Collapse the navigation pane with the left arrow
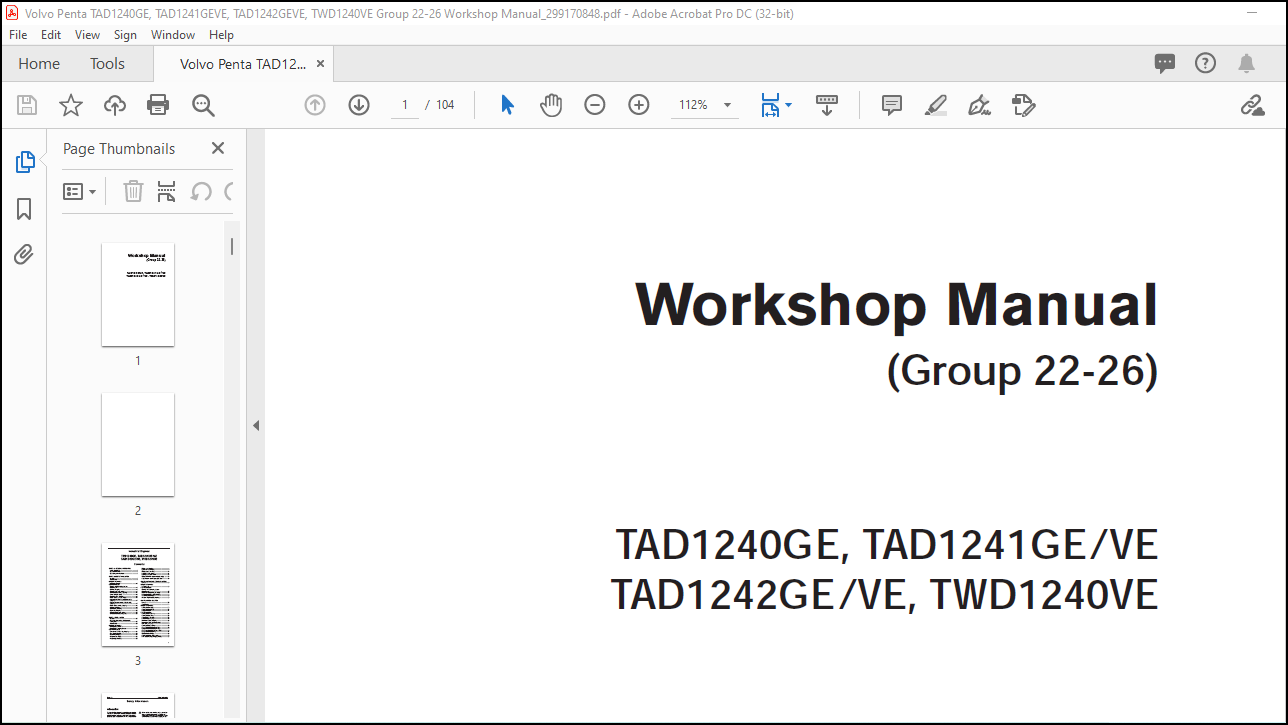 click(x=256, y=425)
